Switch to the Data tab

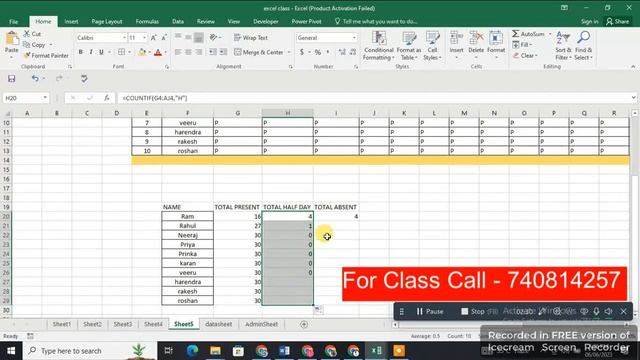tap(178, 21)
